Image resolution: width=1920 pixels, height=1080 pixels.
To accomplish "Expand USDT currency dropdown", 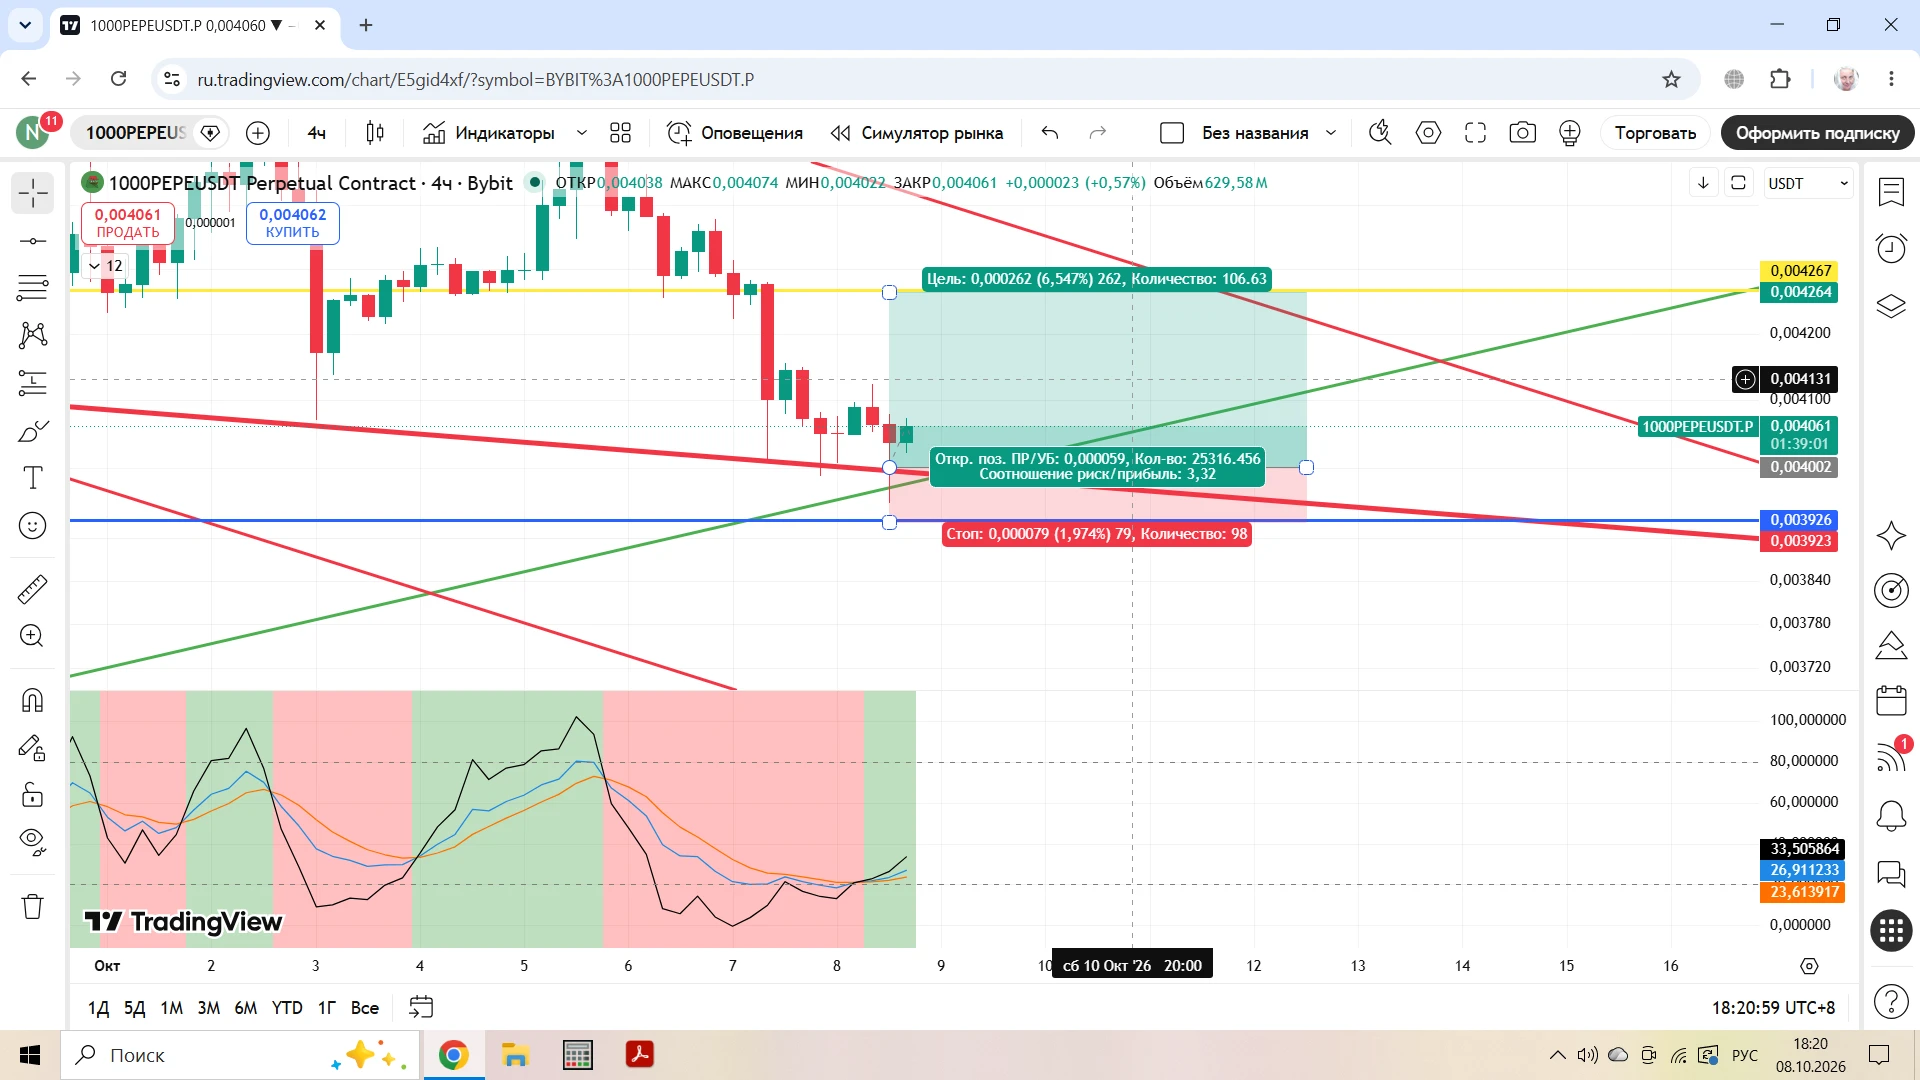I will tap(1809, 183).
